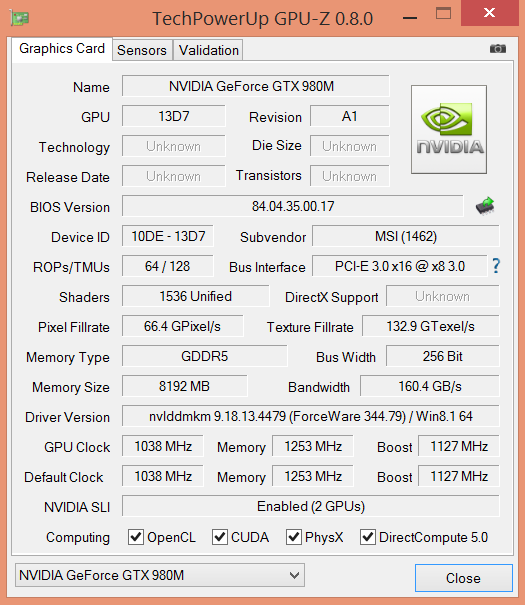Toggle the OpenCL checkbox

tap(136, 537)
